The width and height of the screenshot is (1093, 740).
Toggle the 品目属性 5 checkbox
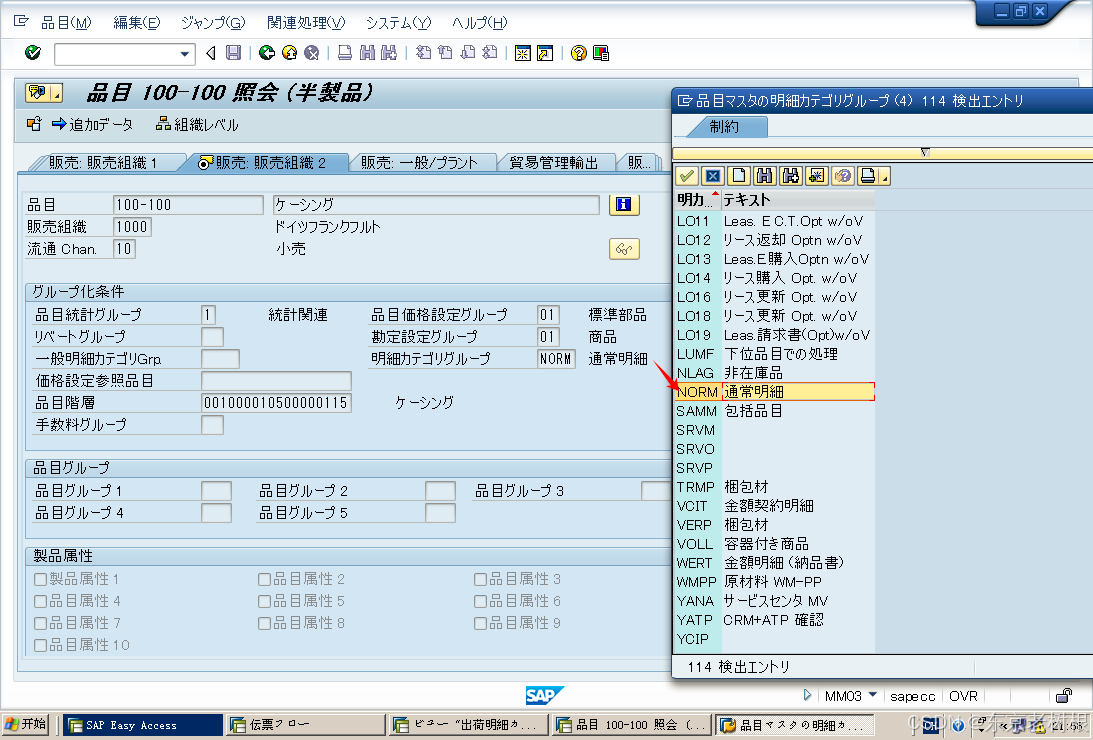(264, 601)
